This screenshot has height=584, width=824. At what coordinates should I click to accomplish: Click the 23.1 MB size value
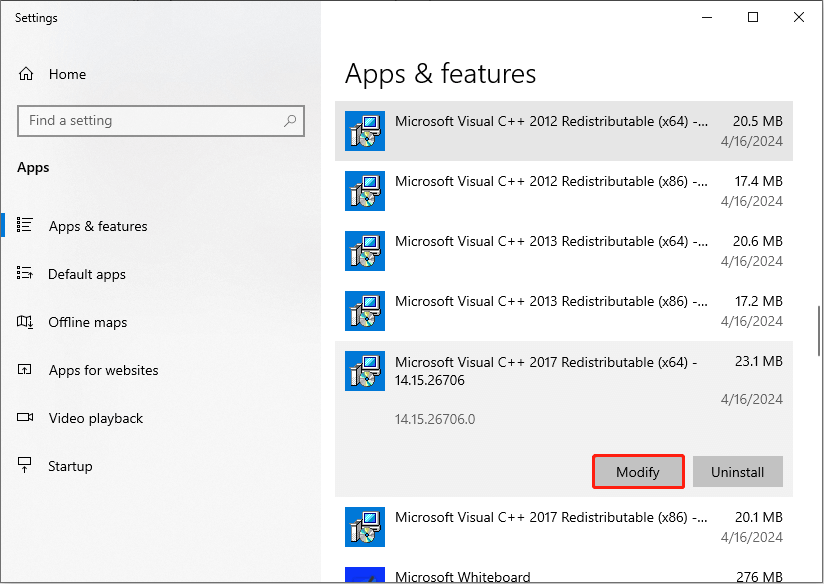759,361
